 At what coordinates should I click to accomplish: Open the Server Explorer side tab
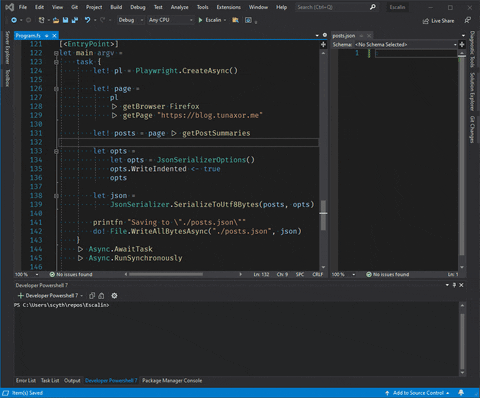click(x=7, y=47)
